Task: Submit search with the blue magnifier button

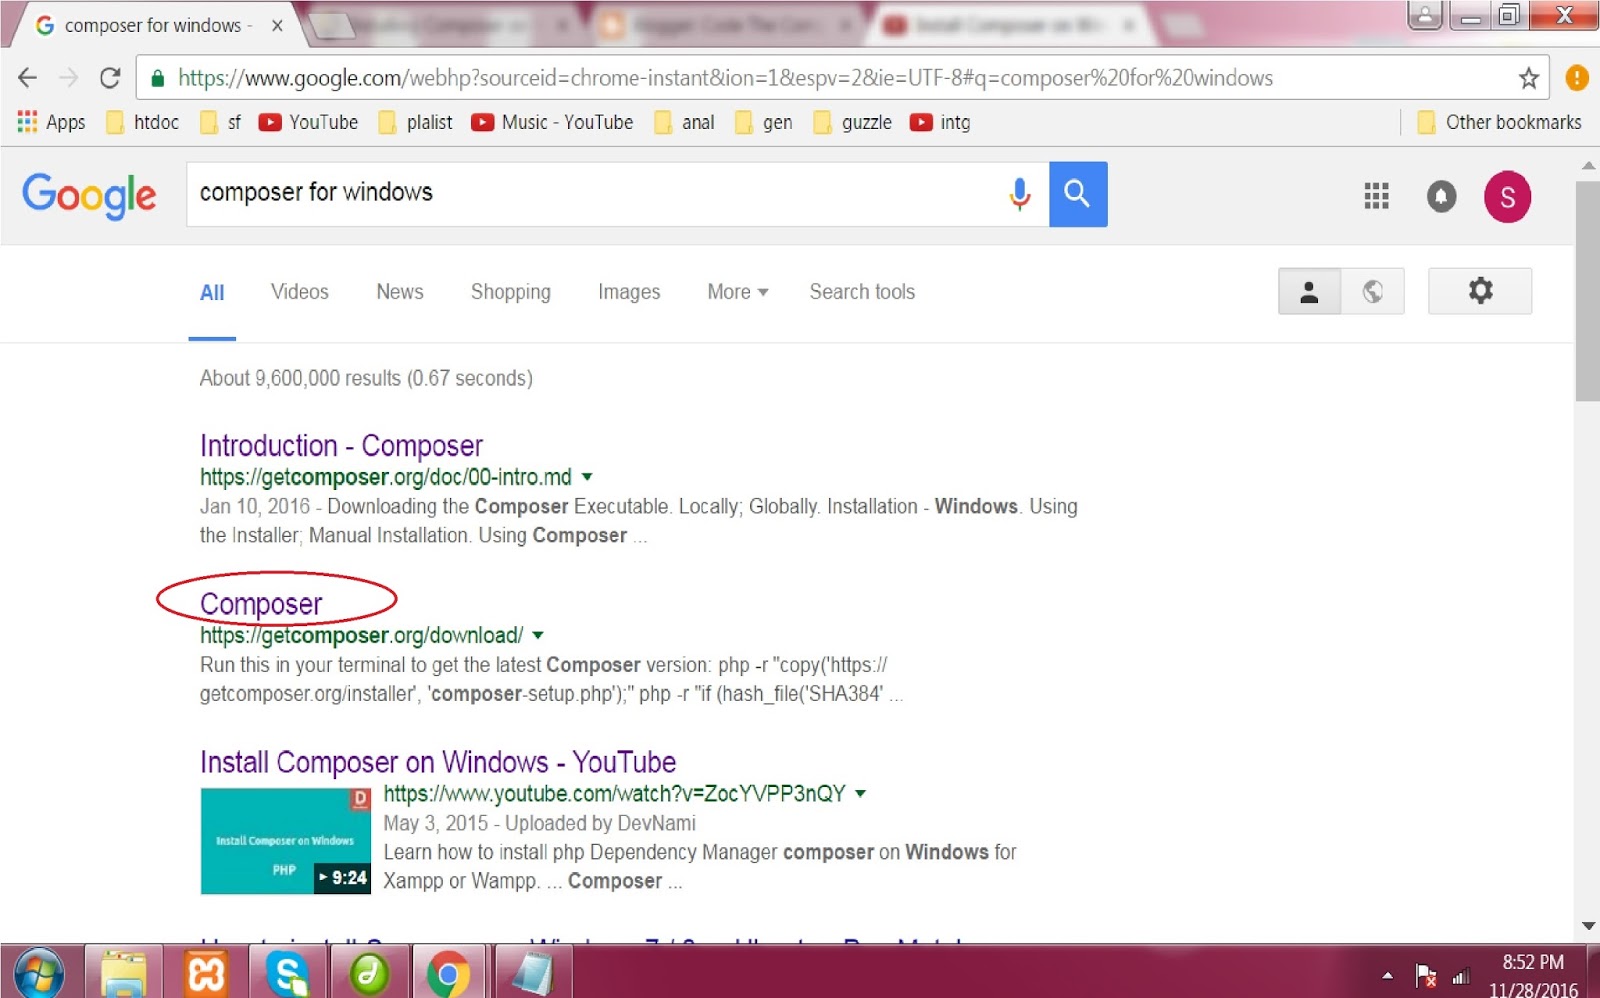Action: point(1078,194)
